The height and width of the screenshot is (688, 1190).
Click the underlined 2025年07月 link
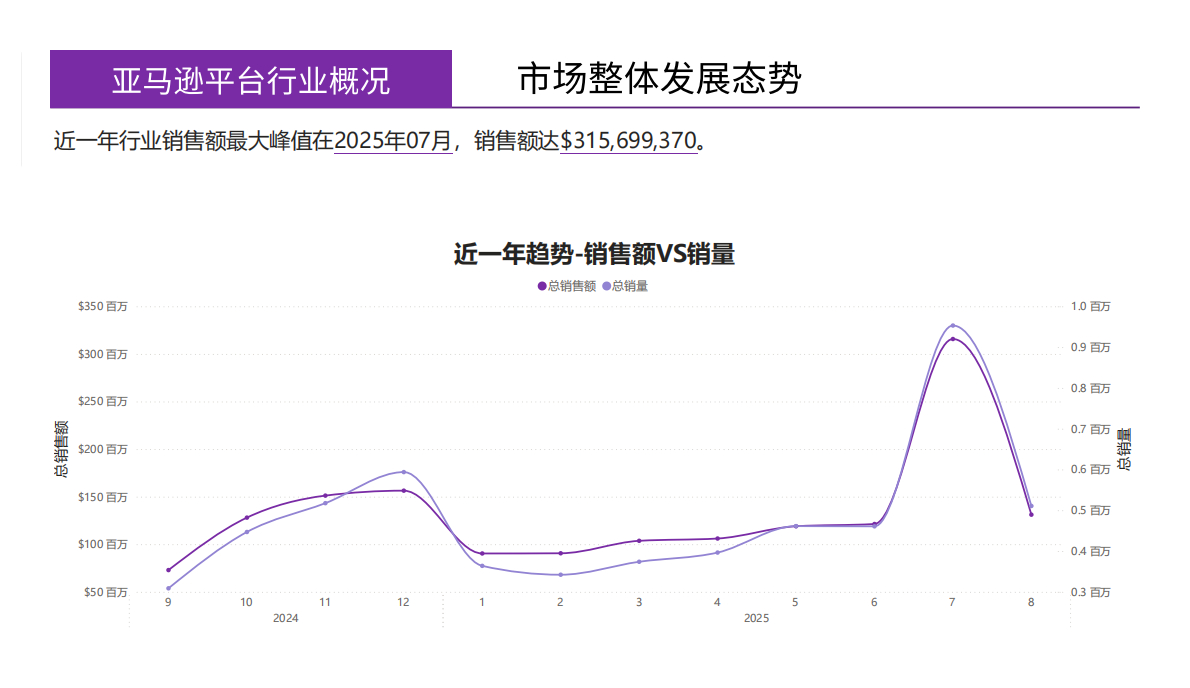tap(390, 140)
